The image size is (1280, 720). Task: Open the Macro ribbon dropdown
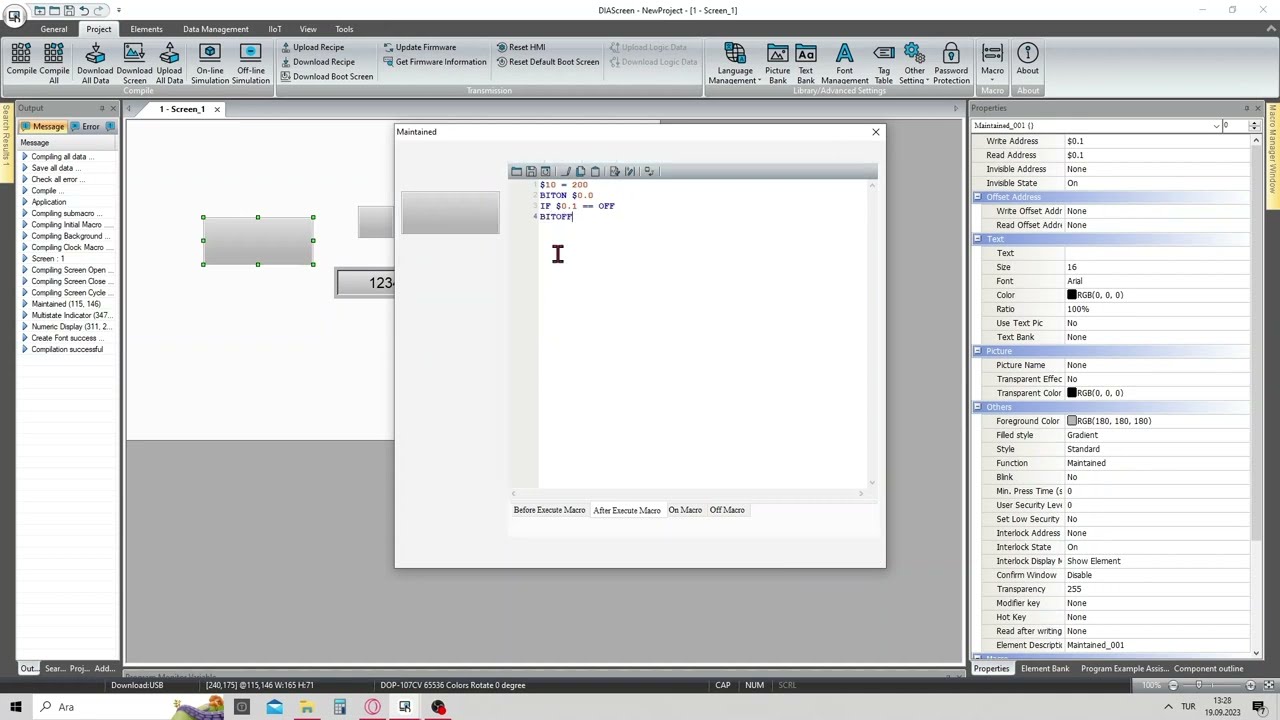pos(992,63)
